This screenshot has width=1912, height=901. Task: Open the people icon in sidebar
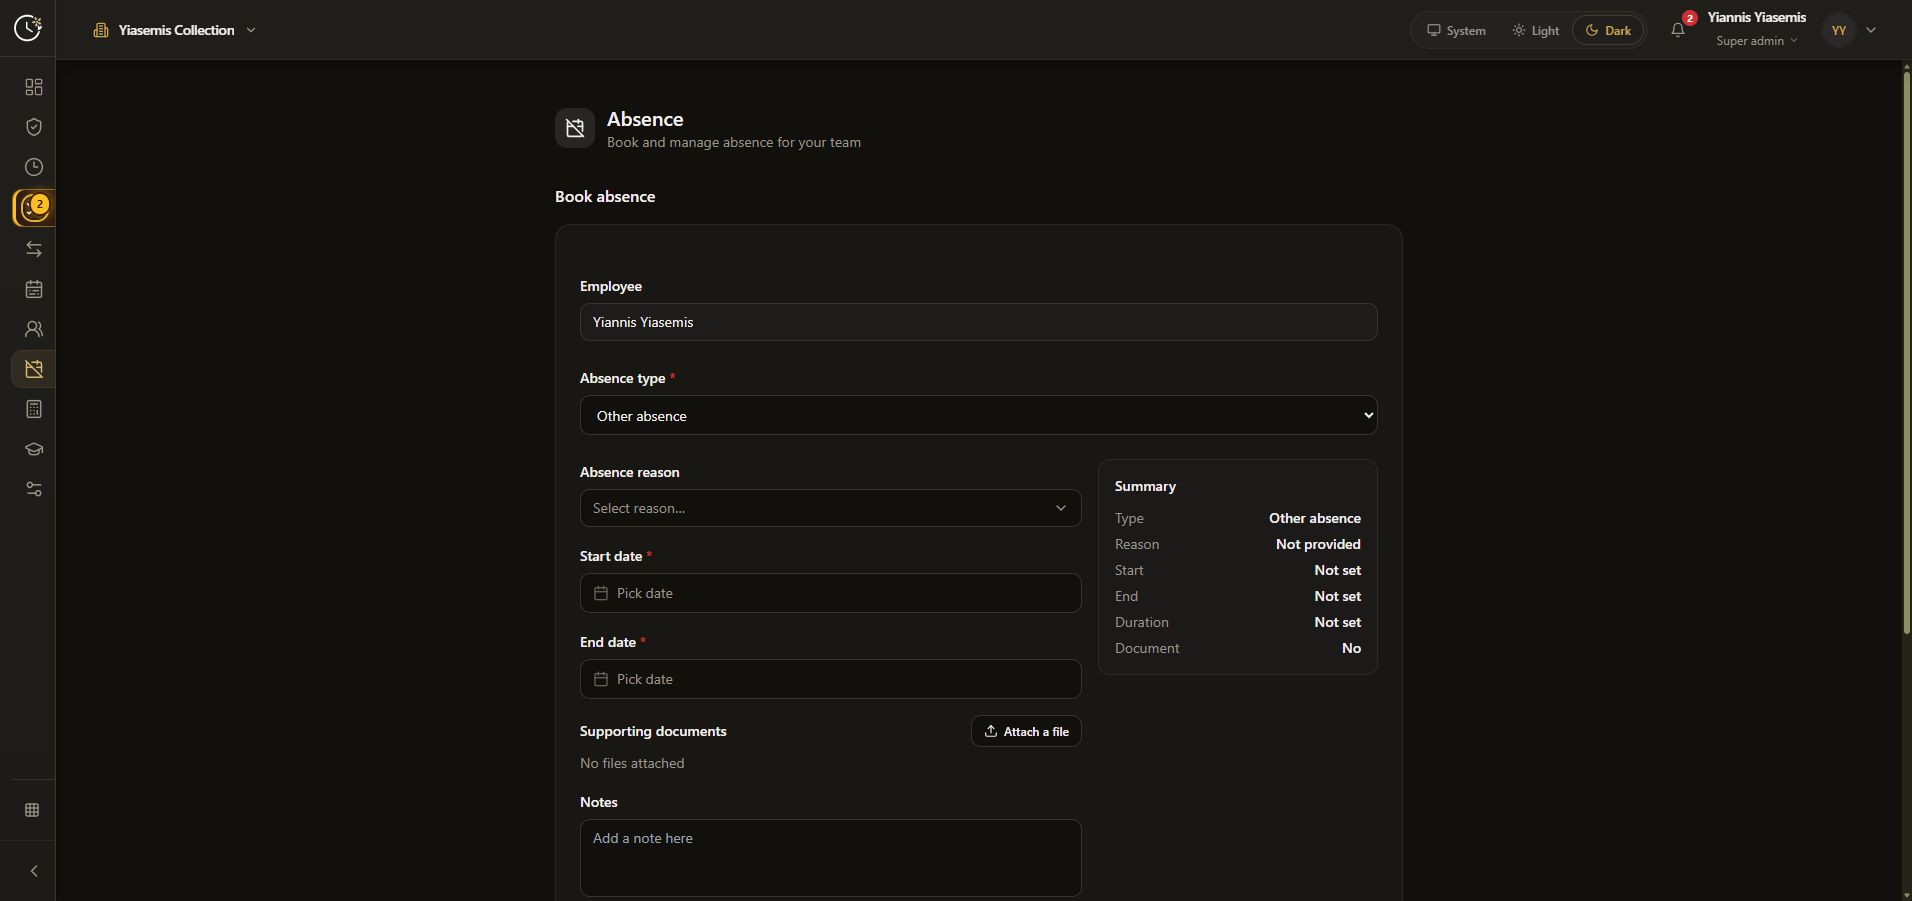click(x=33, y=329)
